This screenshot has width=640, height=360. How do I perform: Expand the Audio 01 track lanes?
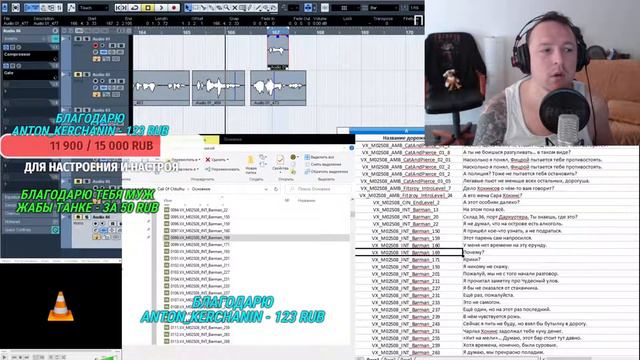[64, 39]
